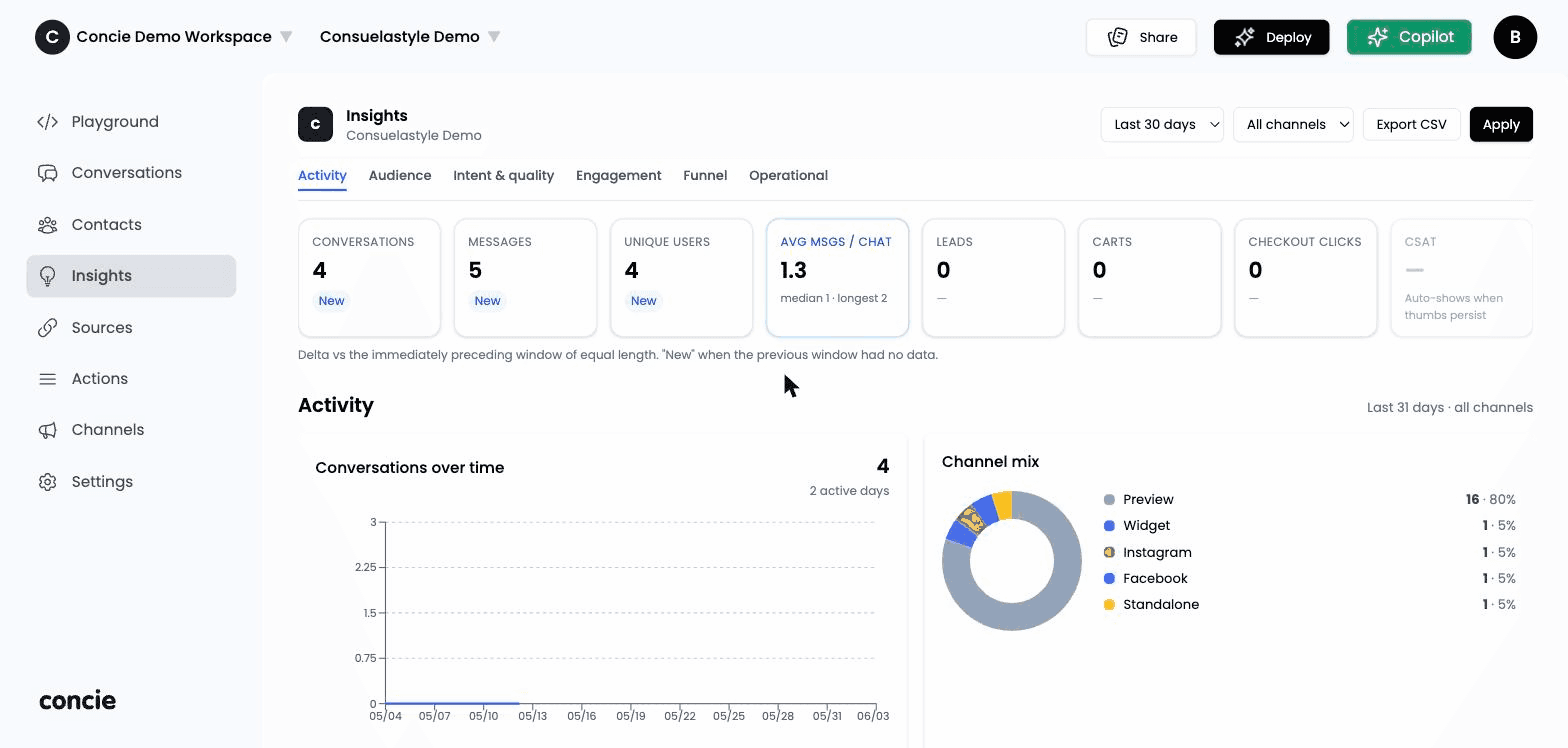Select the Carts metric card
Screen dimensions: 1568x748
(x=1149, y=278)
